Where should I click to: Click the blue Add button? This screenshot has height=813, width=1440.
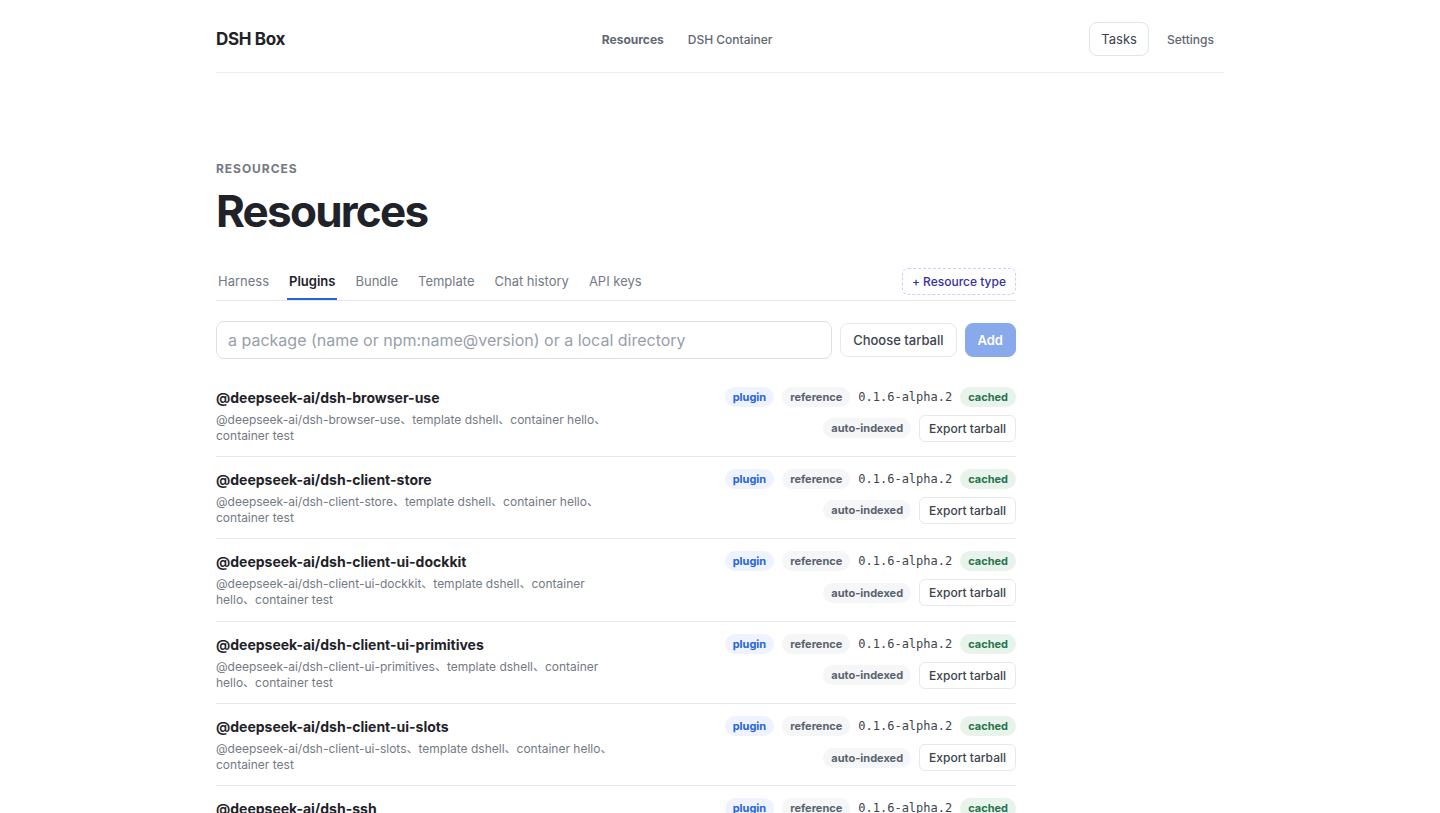coord(990,340)
